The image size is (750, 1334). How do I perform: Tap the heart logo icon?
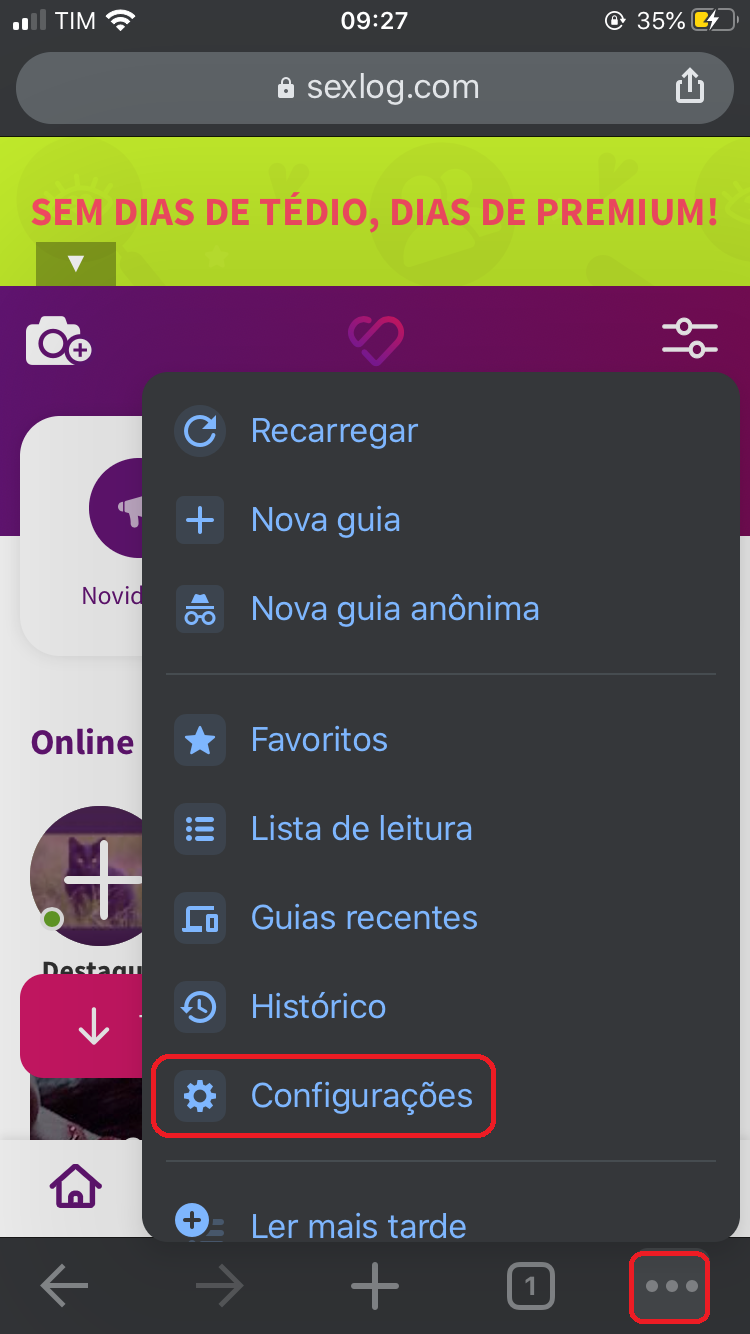[376, 341]
